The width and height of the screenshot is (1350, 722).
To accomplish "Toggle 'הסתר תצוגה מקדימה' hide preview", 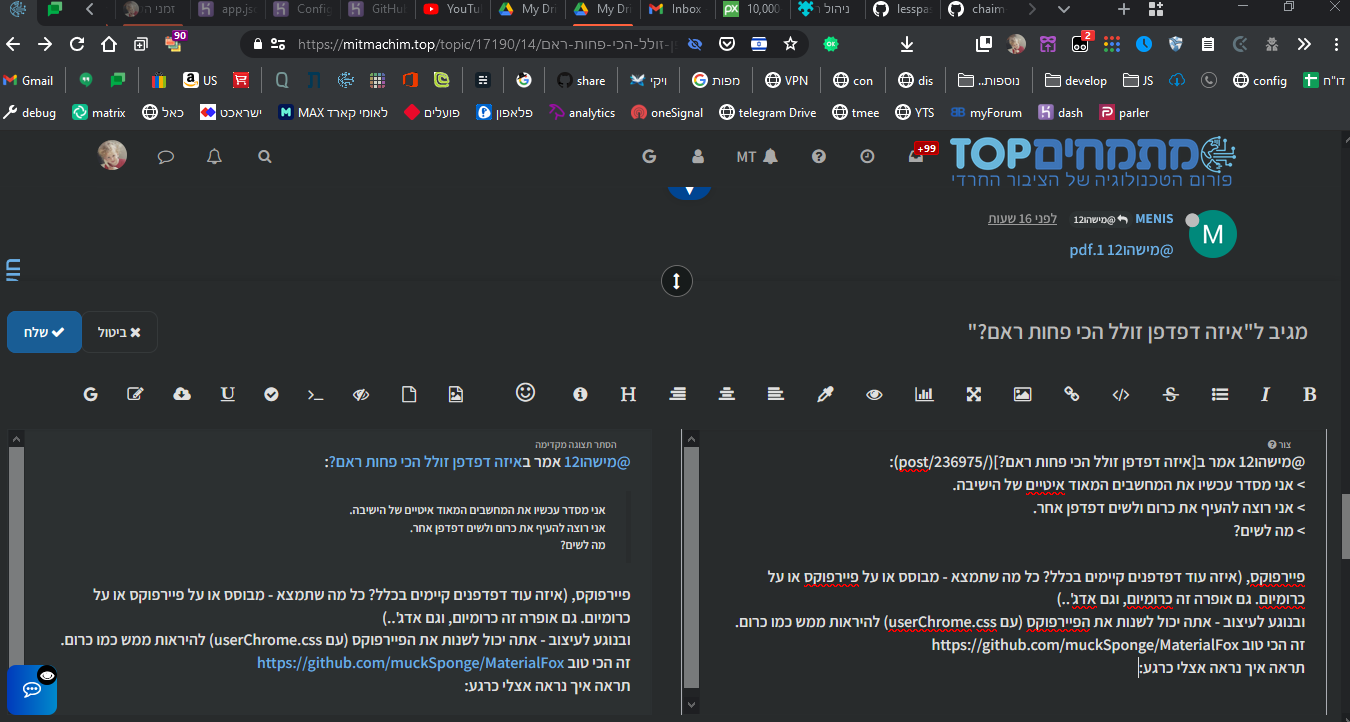I will [576, 444].
